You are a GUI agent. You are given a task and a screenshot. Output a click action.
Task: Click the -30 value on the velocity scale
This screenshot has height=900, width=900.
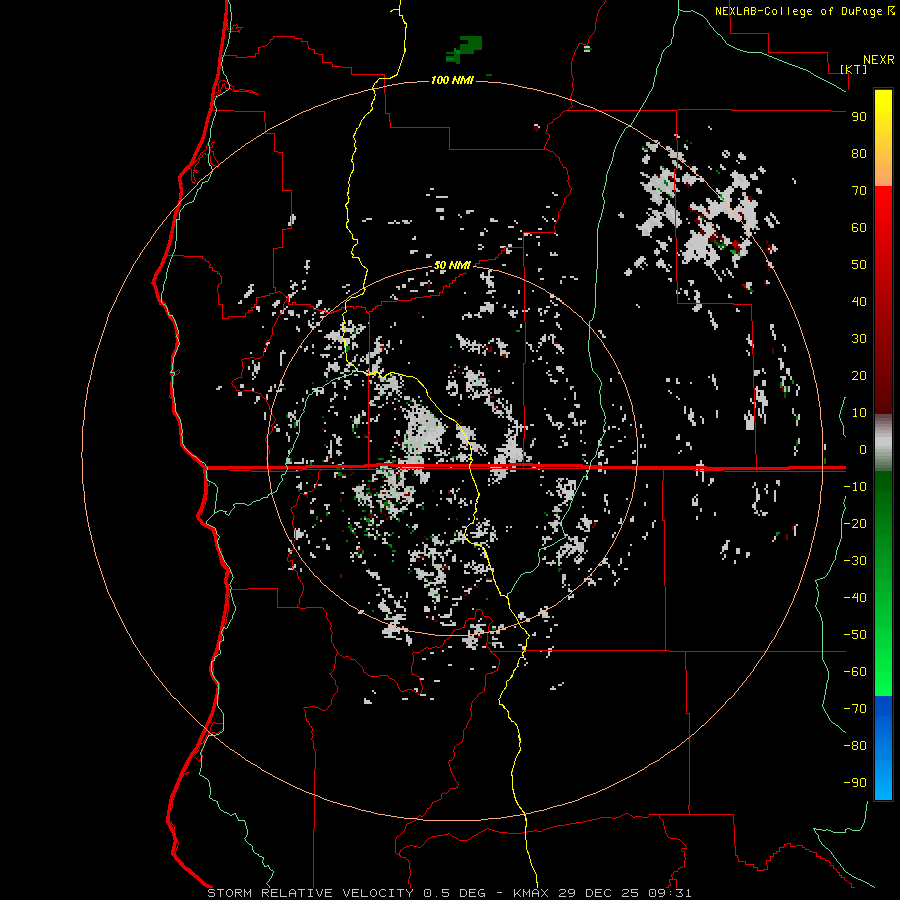(x=855, y=561)
